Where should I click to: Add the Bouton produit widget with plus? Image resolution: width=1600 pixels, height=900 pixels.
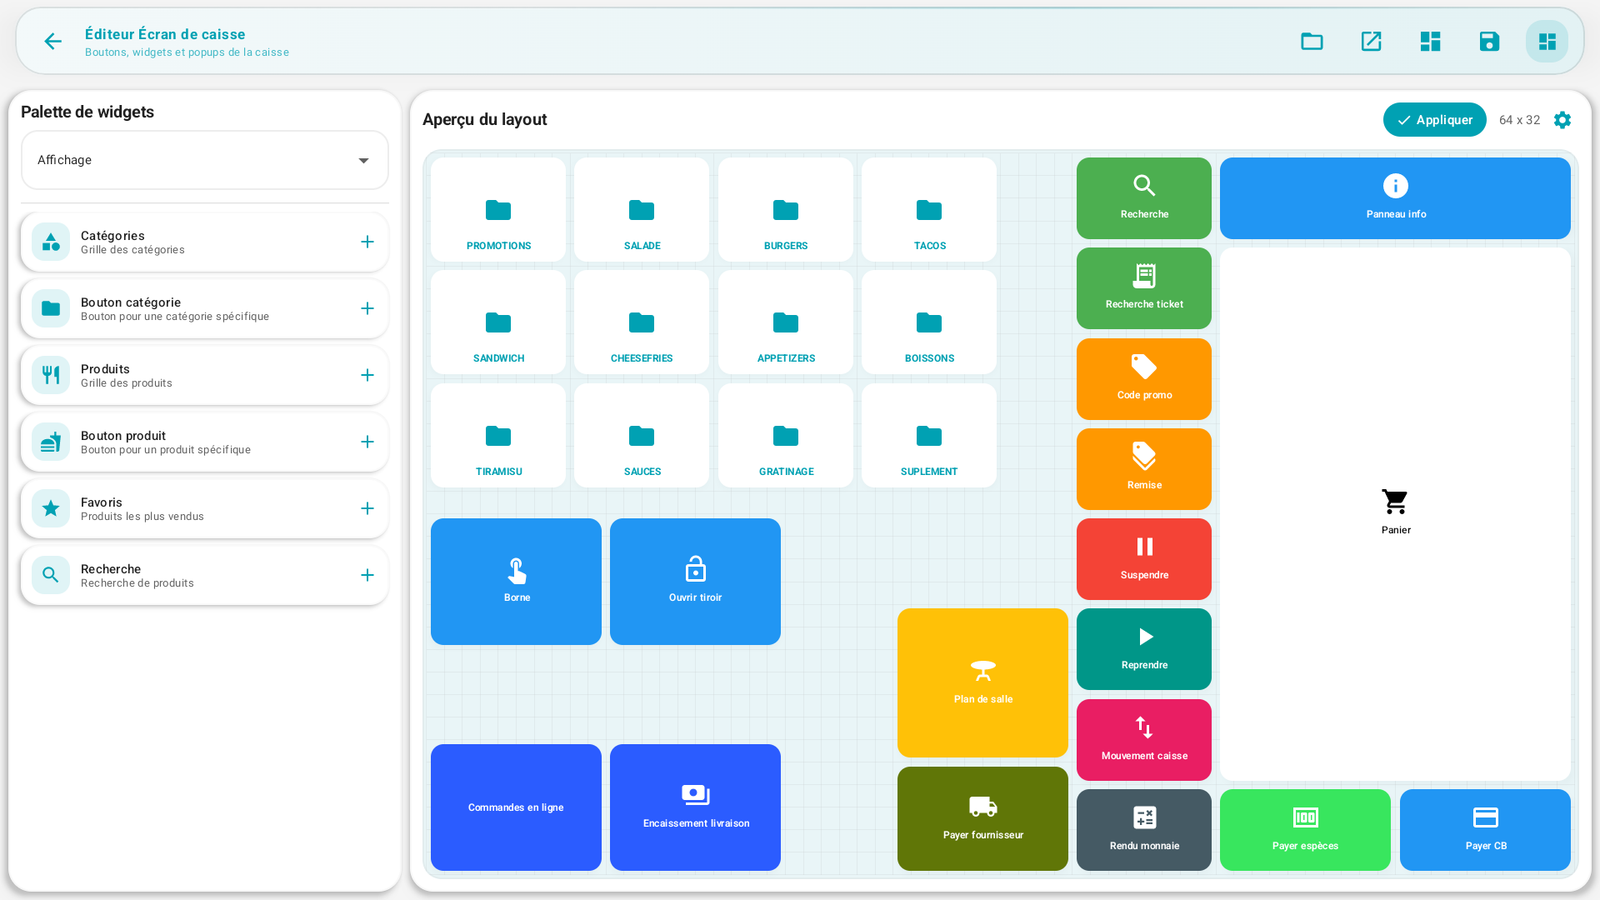(x=367, y=442)
